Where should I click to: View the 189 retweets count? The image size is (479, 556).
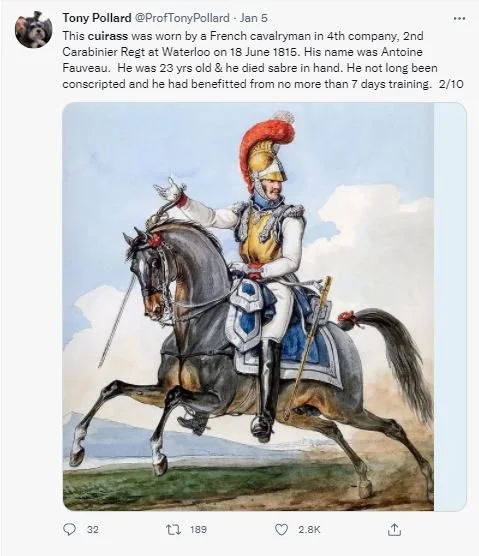coord(198,530)
